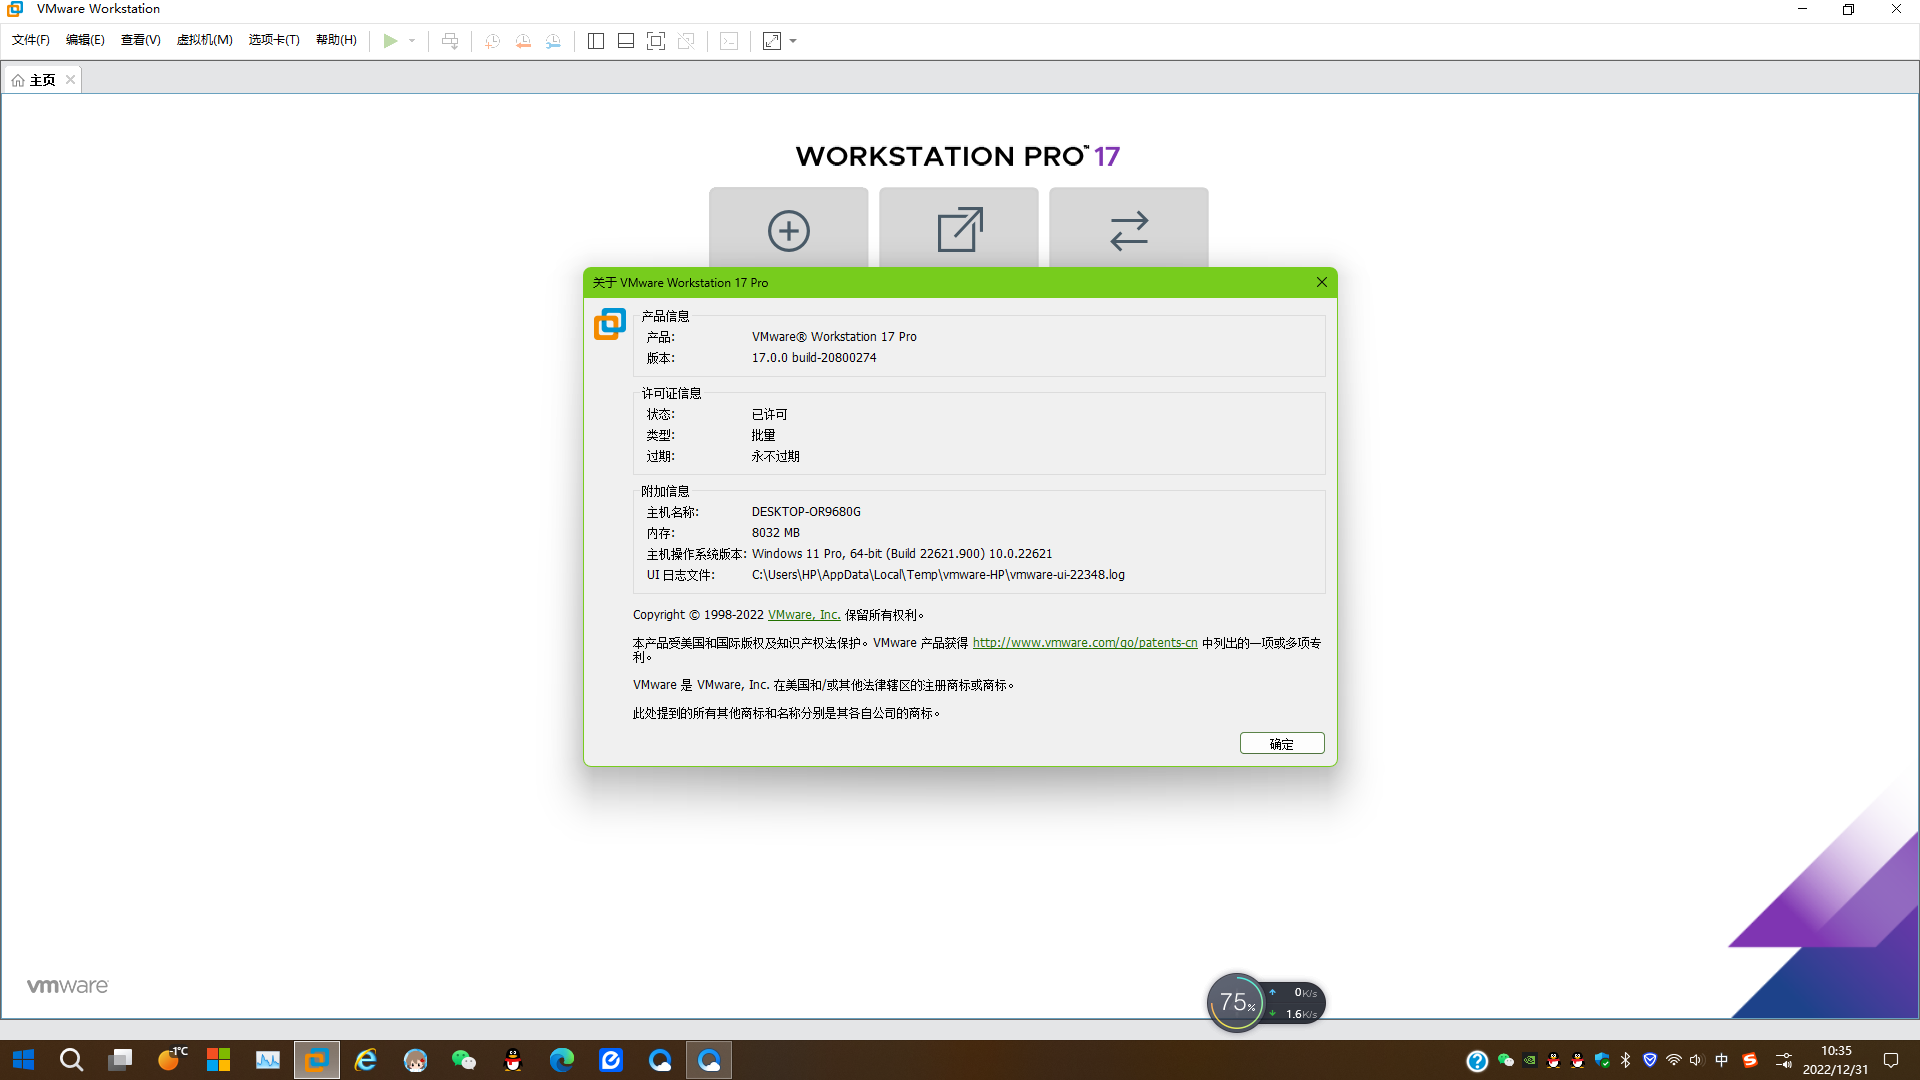Open the 虚拟机(M) menu
The image size is (1920, 1080).
[204, 40]
